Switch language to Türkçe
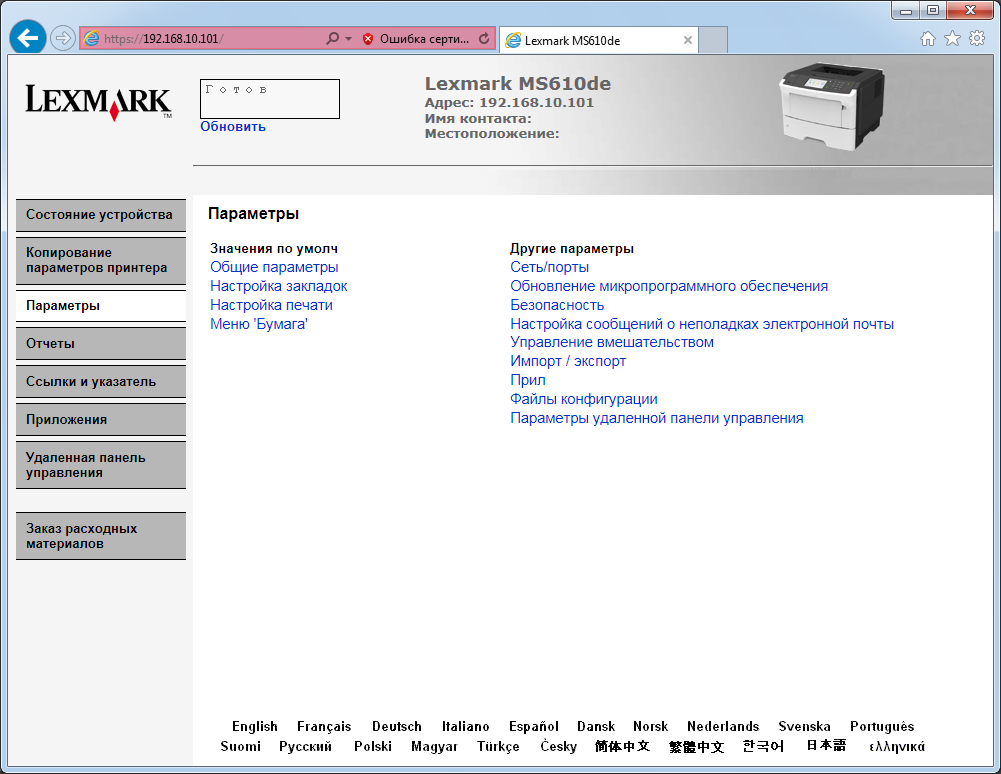This screenshot has height=774, width=1001. 498,747
